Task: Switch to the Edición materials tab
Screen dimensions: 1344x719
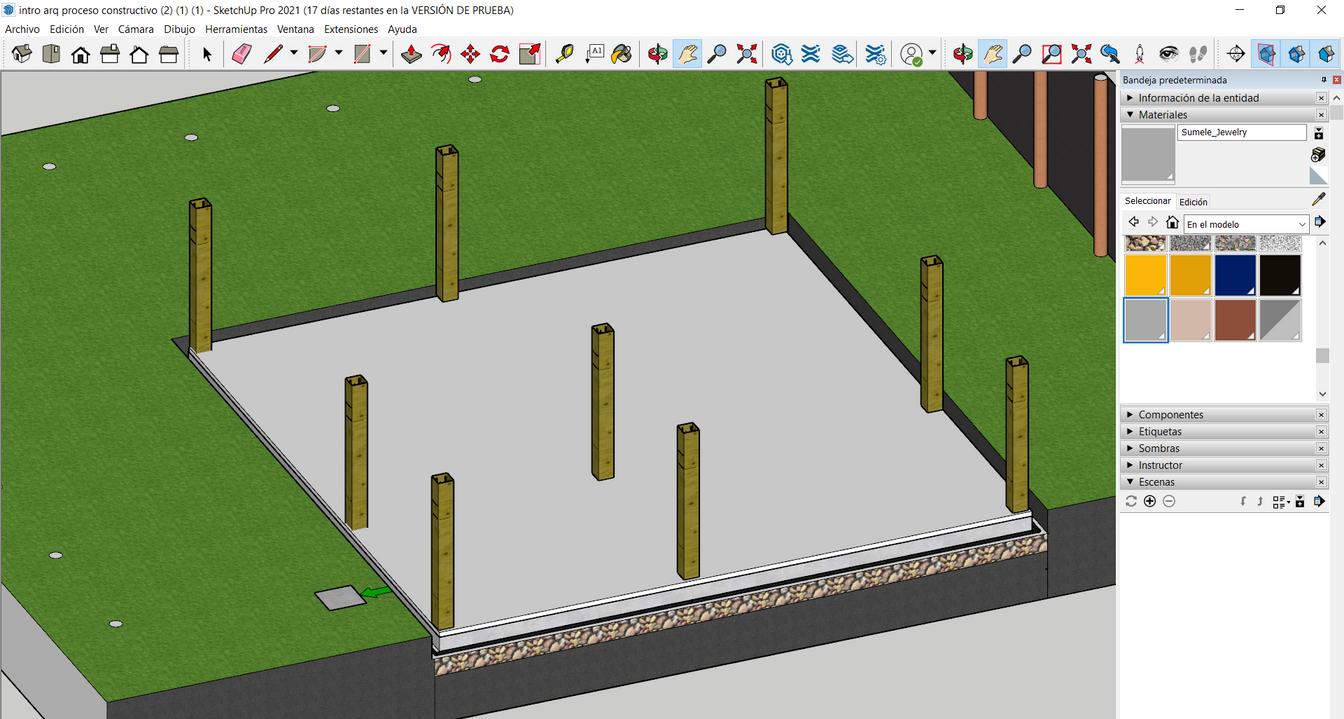Action: pos(1193,202)
